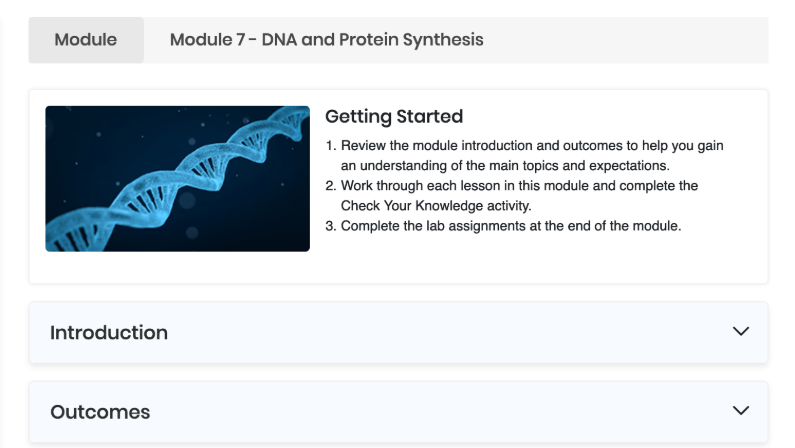Expand the Introduction section chevron
This screenshot has width=795, height=448.
coord(741,331)
